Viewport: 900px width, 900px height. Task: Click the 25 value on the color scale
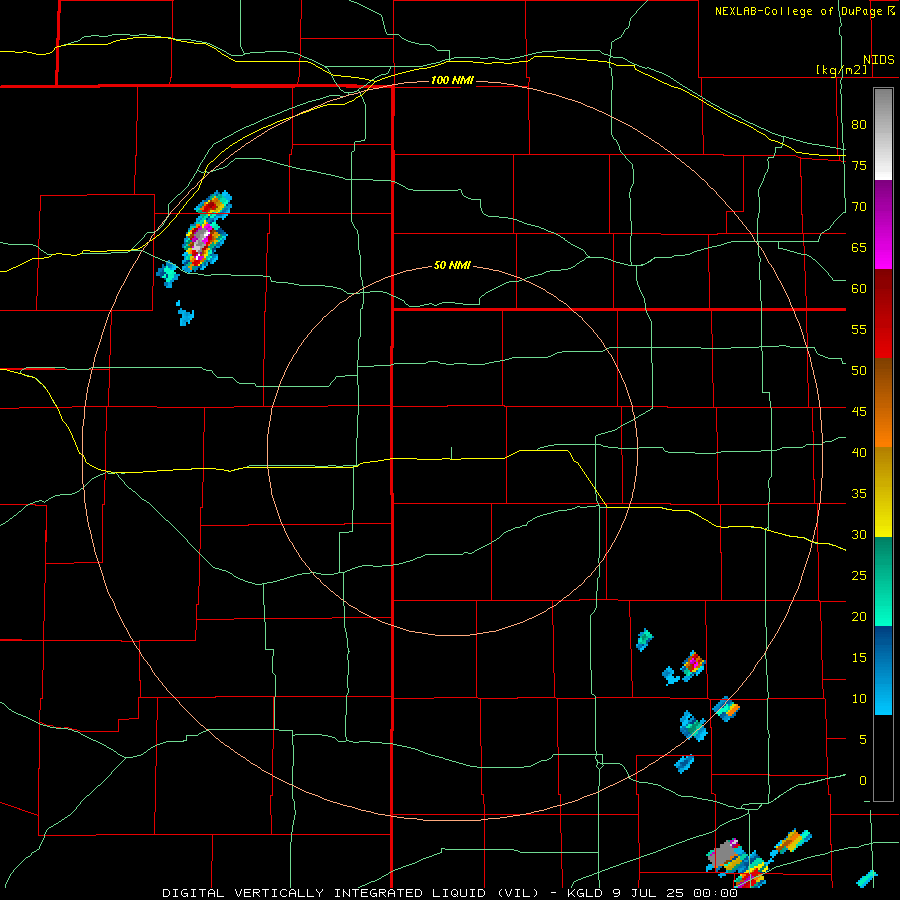coord(859,575)
